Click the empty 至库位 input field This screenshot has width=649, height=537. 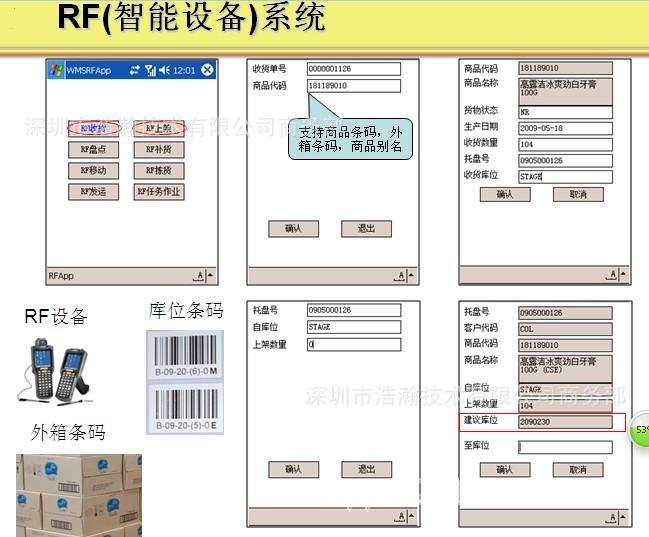(565, 446)
